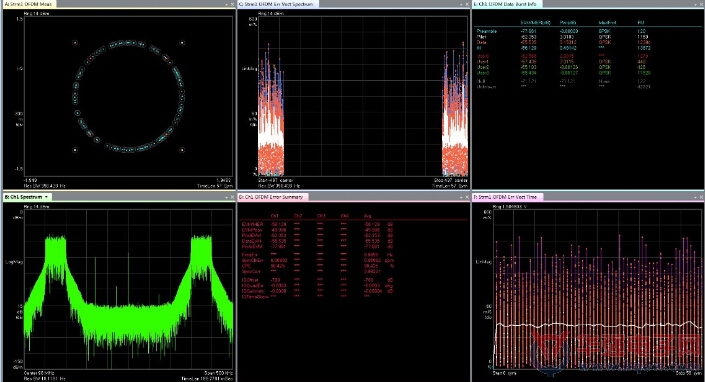
Task: Open the dropdown arrow beside B: Ch1 Spectrum title
Action: [46, 197]
